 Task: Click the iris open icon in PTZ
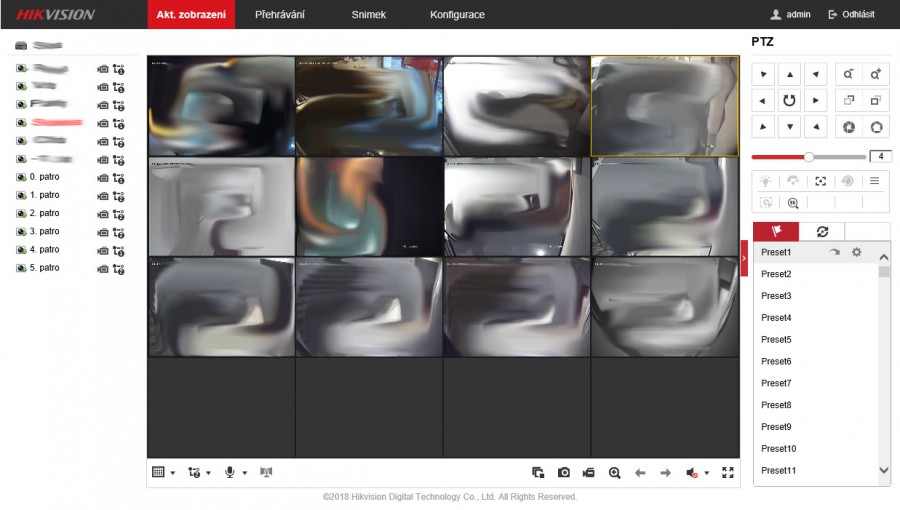(x=876, y=127)
